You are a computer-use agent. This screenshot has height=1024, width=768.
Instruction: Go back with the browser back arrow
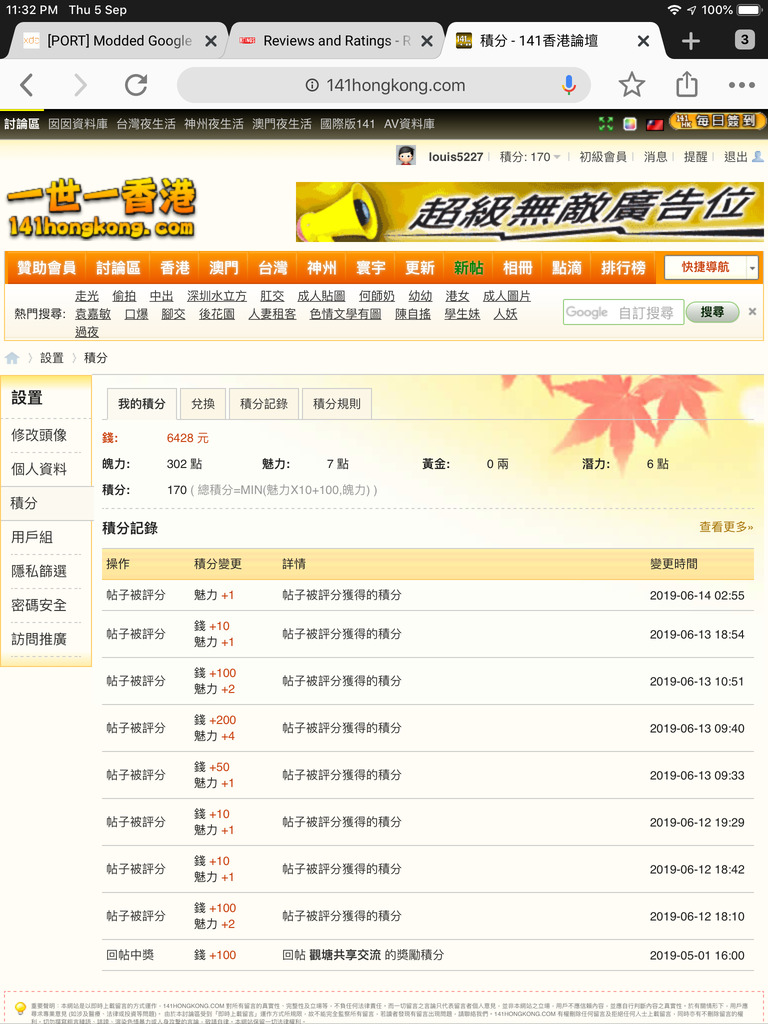click(27, 85)
